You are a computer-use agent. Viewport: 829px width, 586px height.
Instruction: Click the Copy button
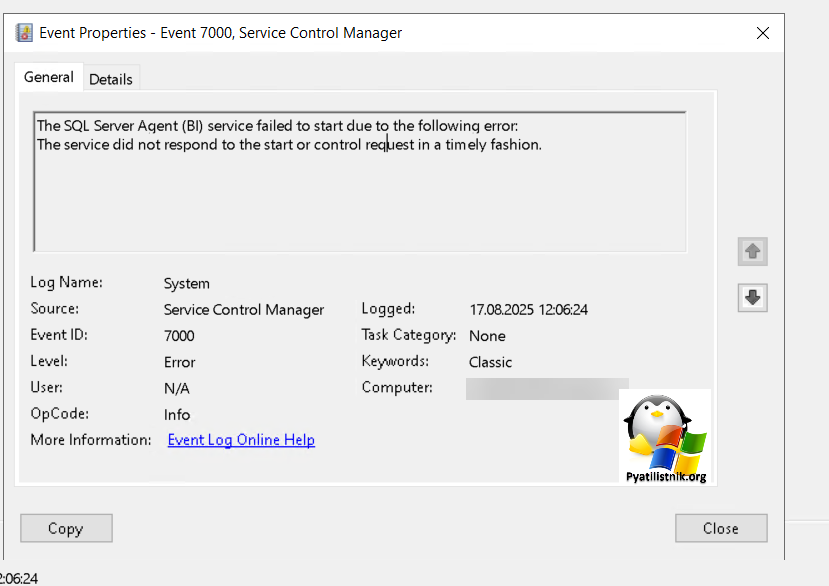coord(66,528)
